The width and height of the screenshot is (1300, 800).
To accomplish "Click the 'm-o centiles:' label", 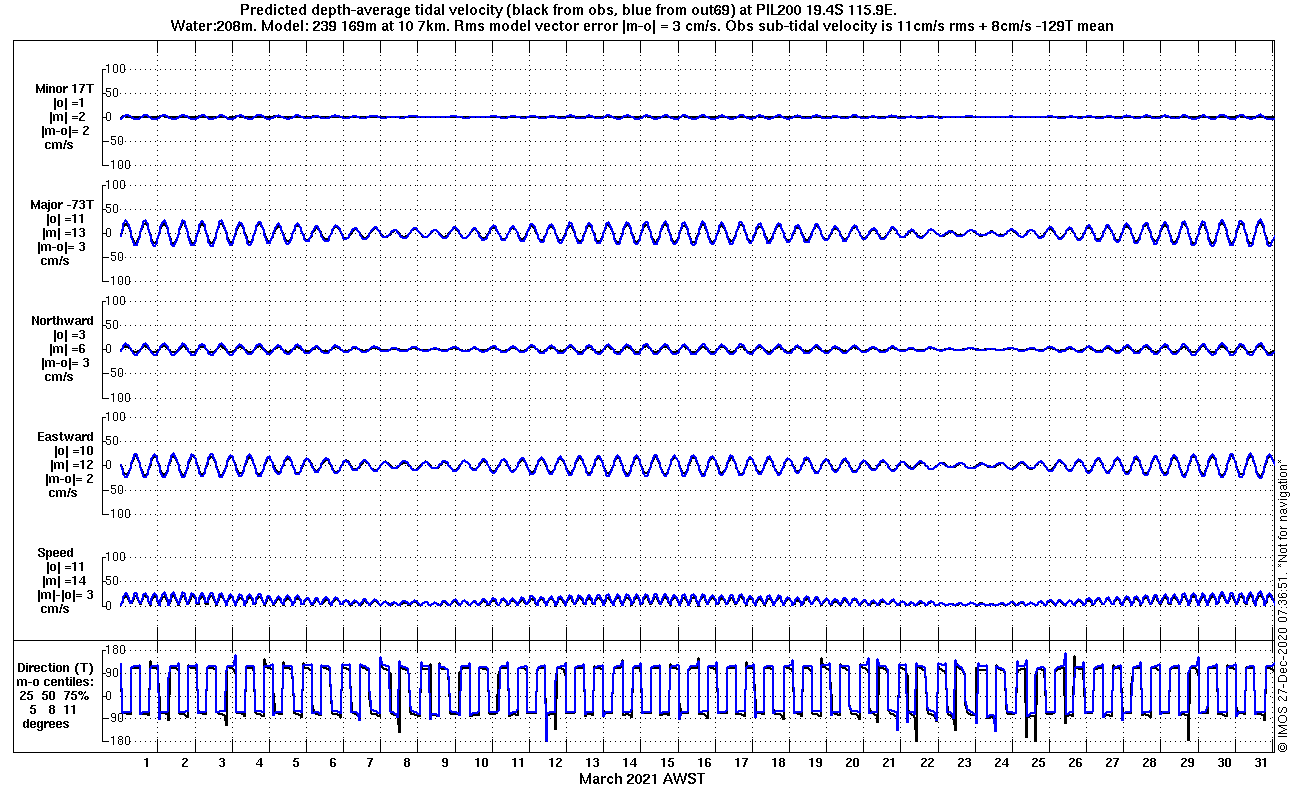I will click(x=55, y=682).
